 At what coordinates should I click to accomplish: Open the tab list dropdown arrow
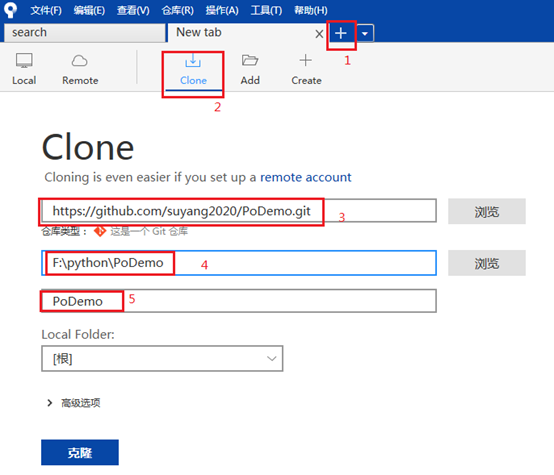(x=365, y=34)
